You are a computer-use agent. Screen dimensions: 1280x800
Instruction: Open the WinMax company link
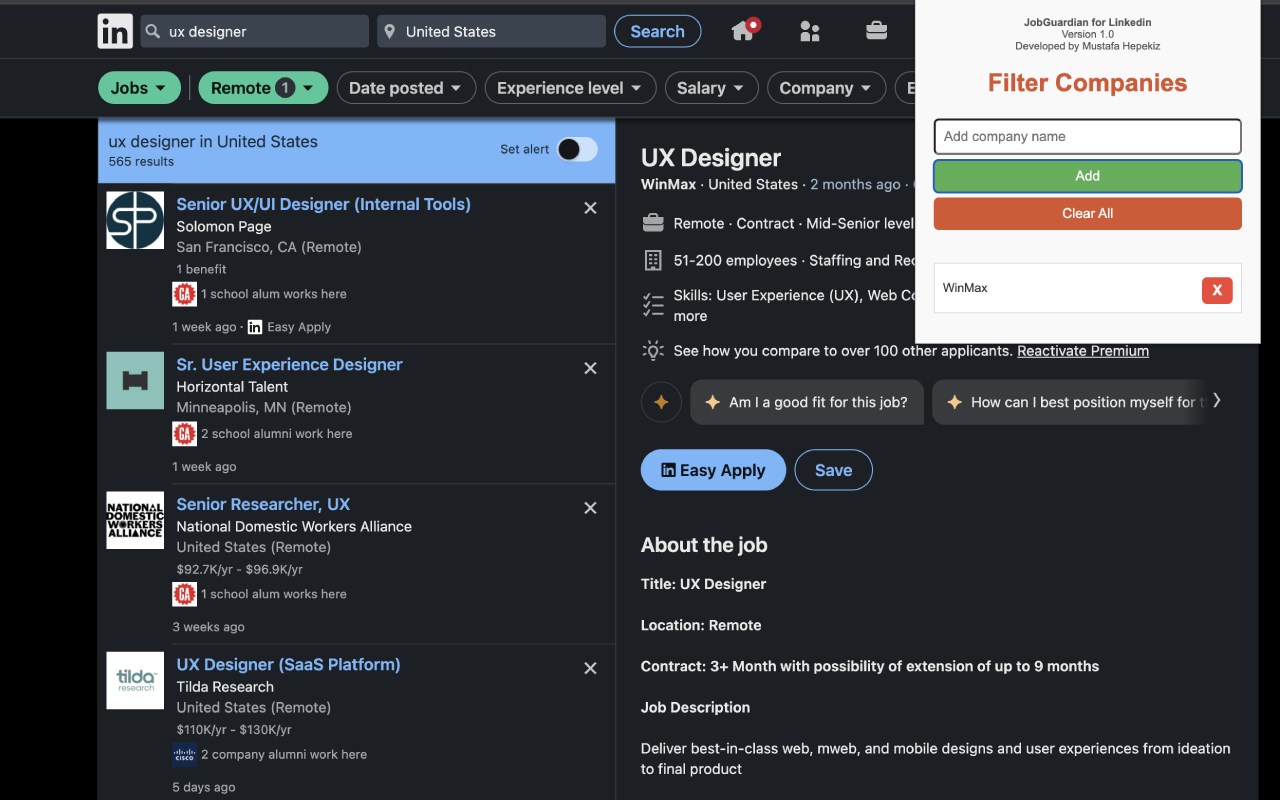coord(668,184)
